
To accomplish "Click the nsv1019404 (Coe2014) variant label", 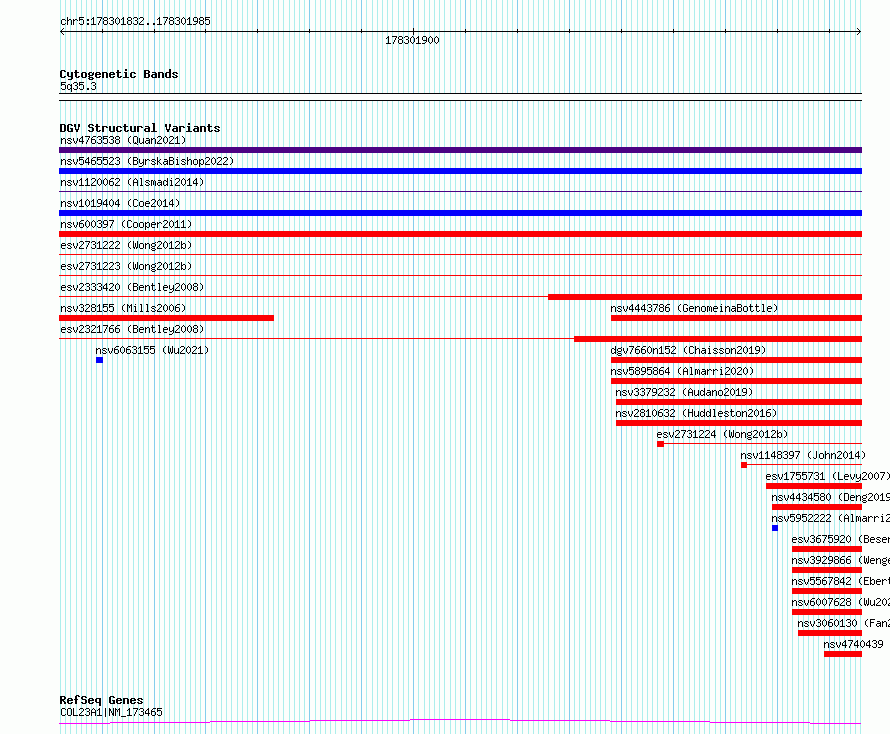I will [x=120, y=203].
